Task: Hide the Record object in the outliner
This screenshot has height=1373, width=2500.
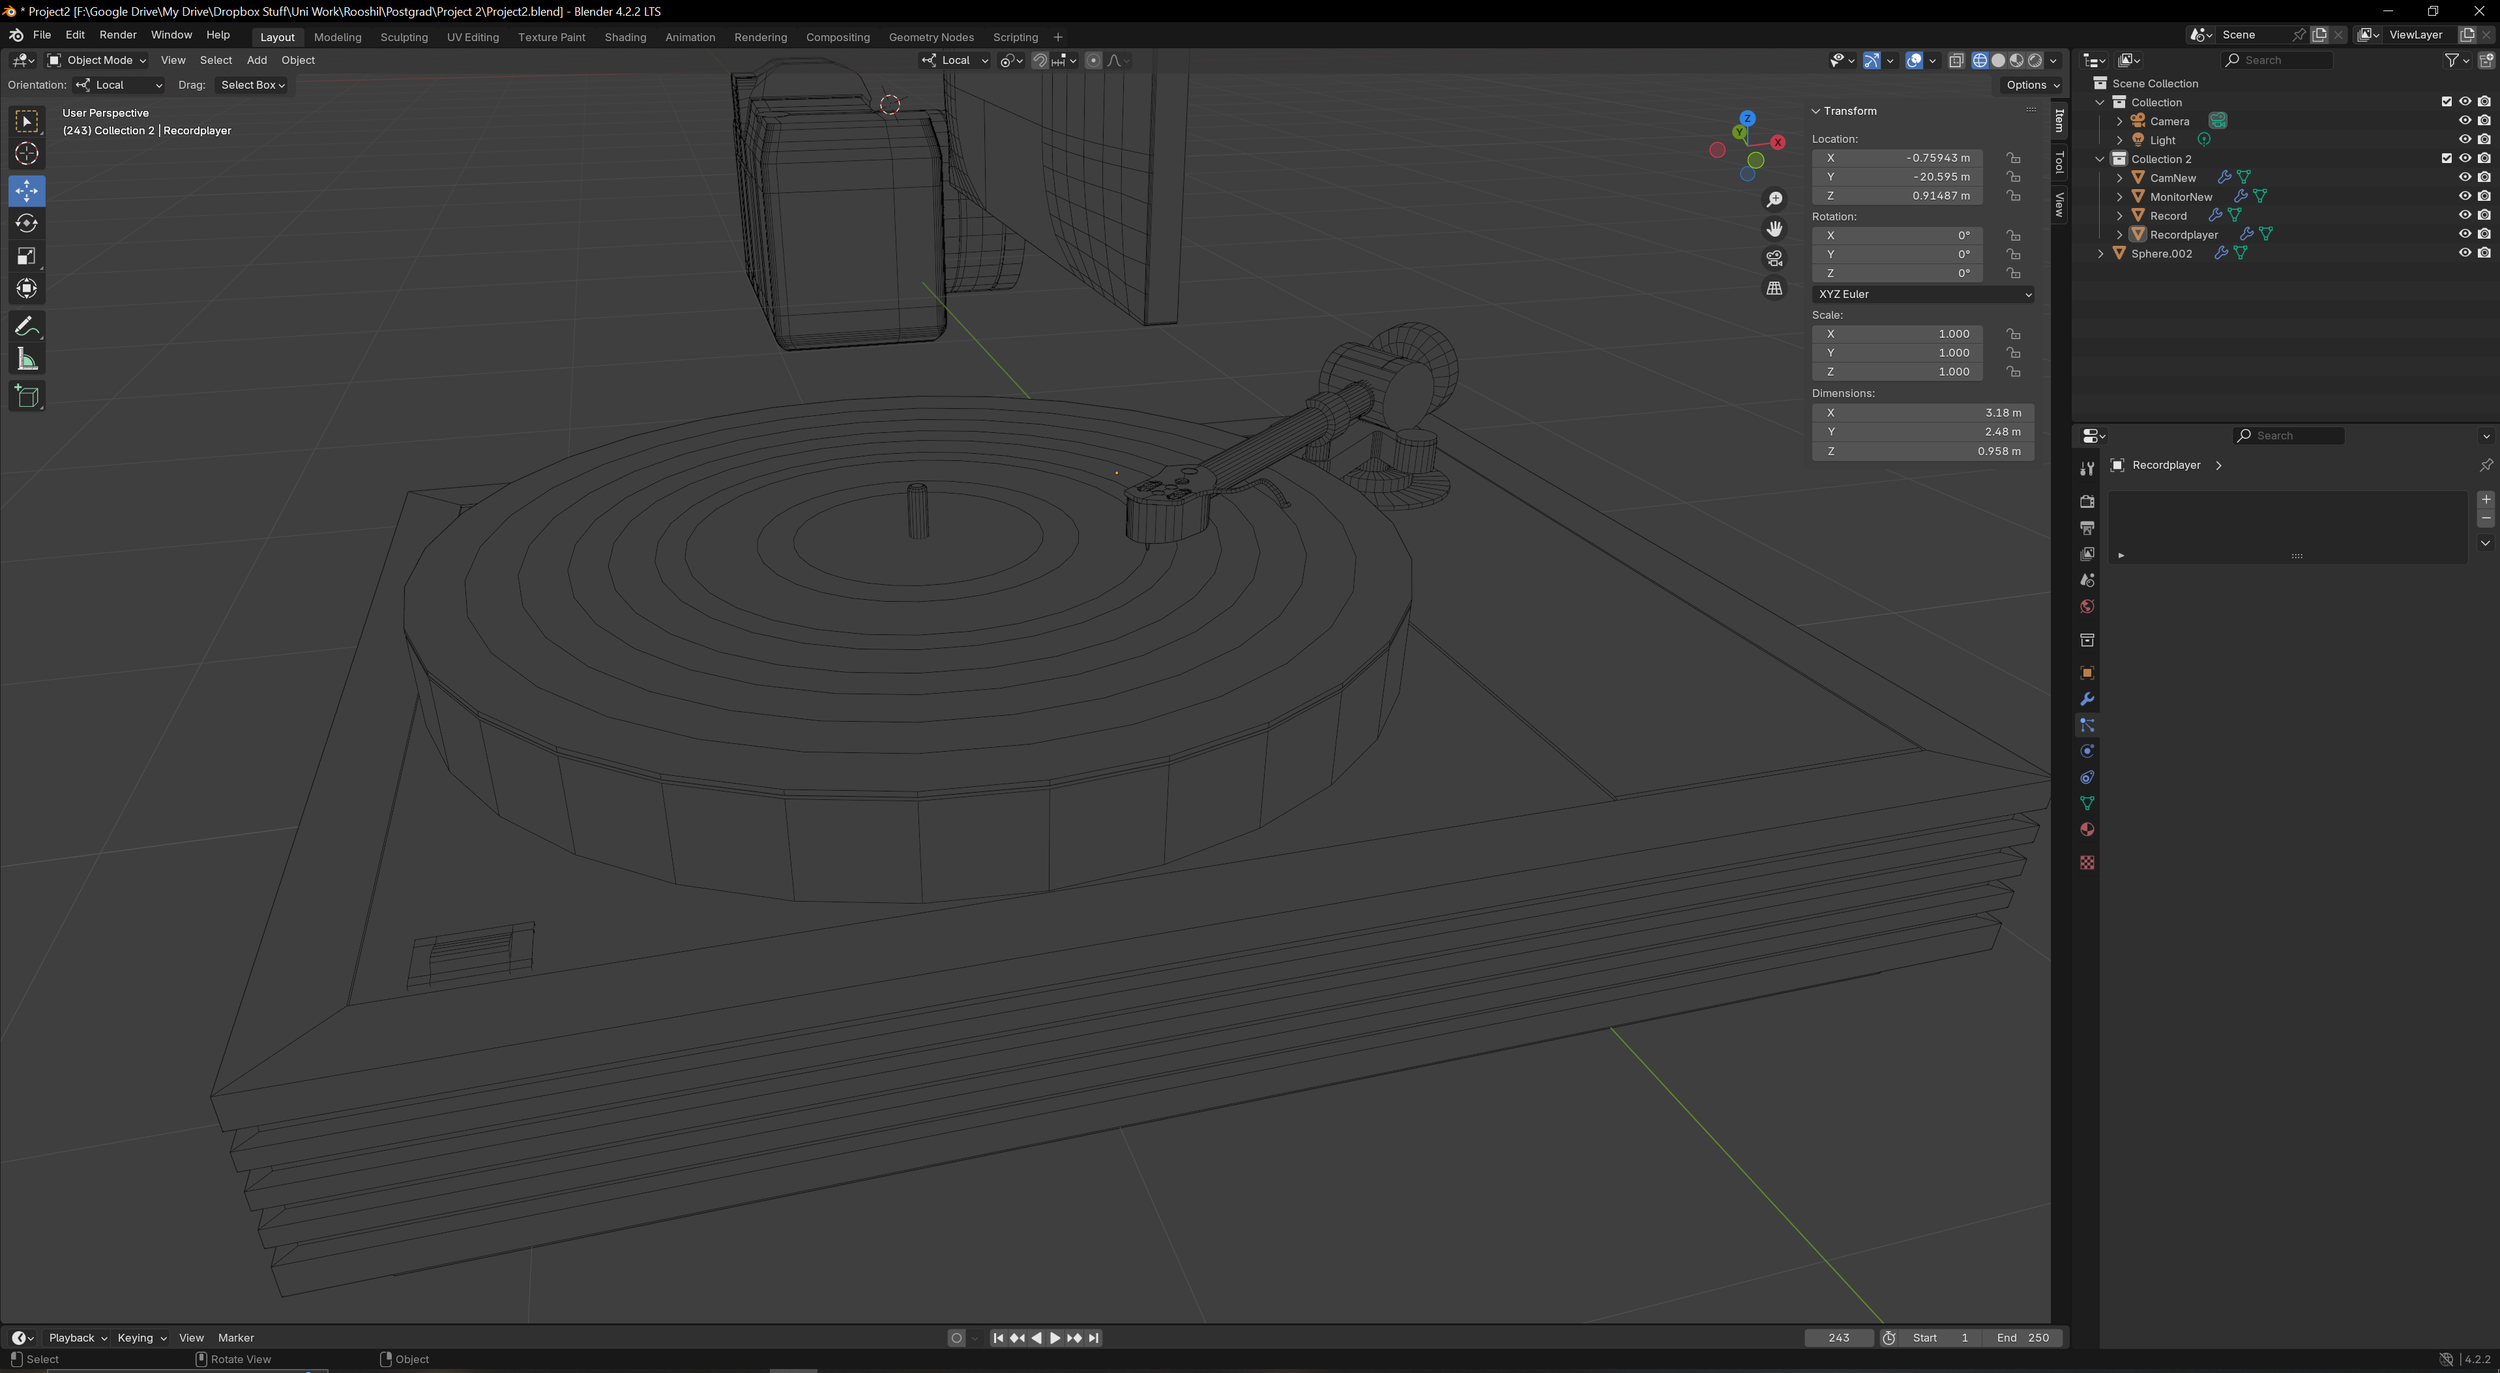Action: 2465,214
